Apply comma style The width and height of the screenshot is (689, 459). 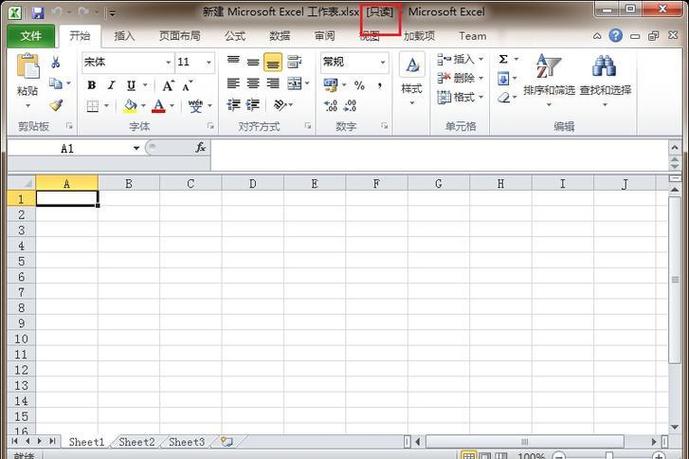[380, 85]
